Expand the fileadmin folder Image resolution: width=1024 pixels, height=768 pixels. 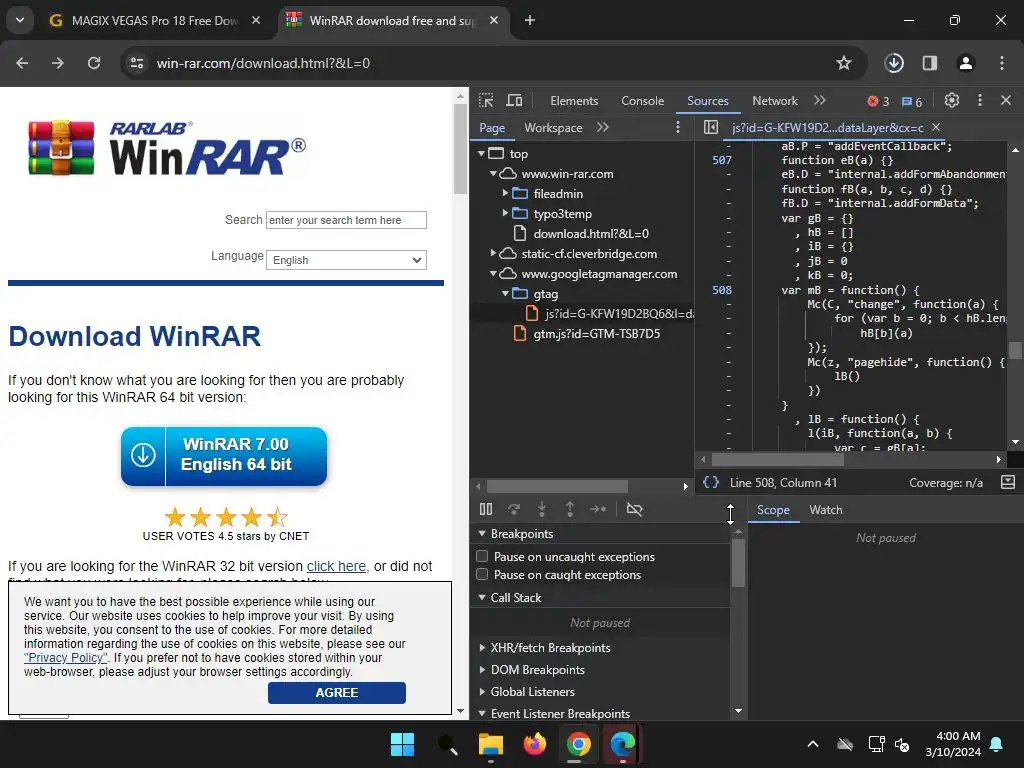505,193
